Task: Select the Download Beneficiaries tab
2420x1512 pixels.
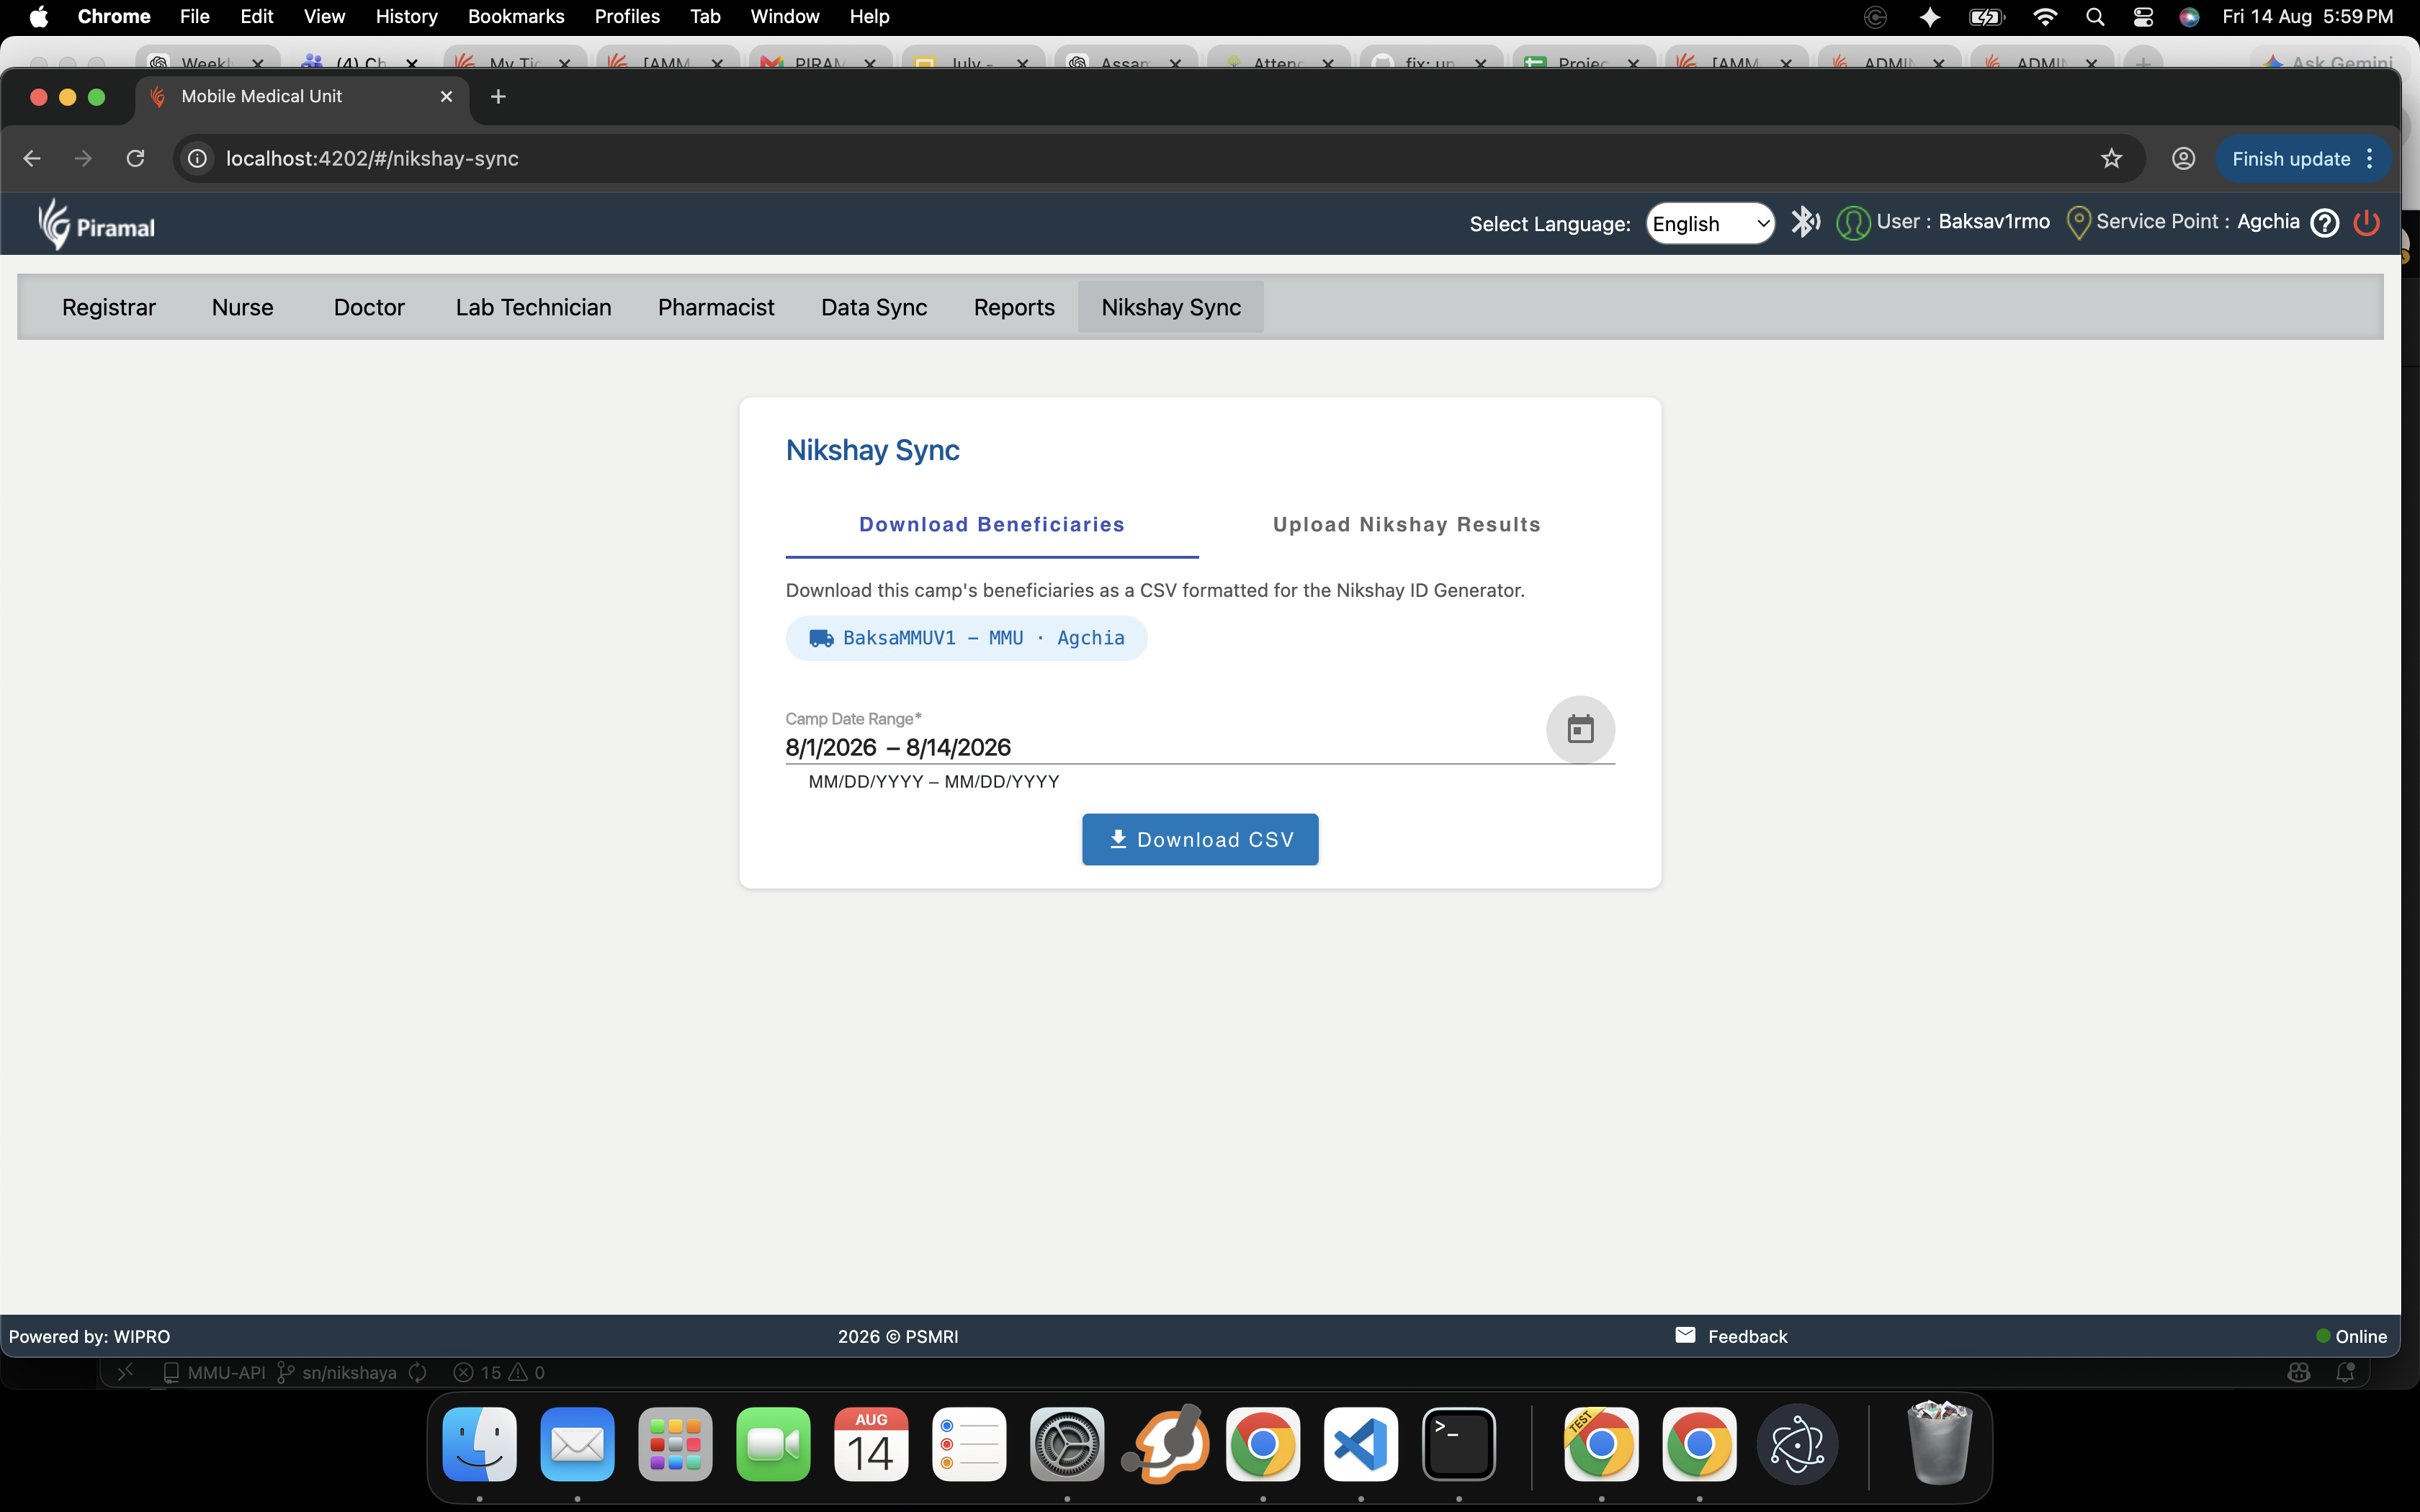Action: point(992,525)
